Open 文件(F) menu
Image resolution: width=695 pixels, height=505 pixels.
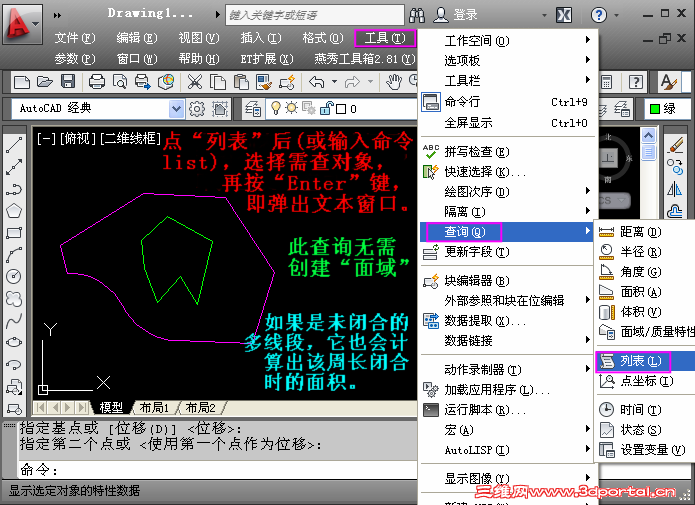(75, 38)
